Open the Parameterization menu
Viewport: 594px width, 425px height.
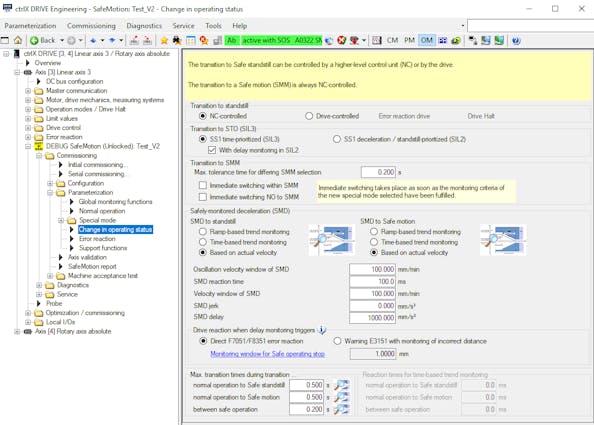point(30,26)
